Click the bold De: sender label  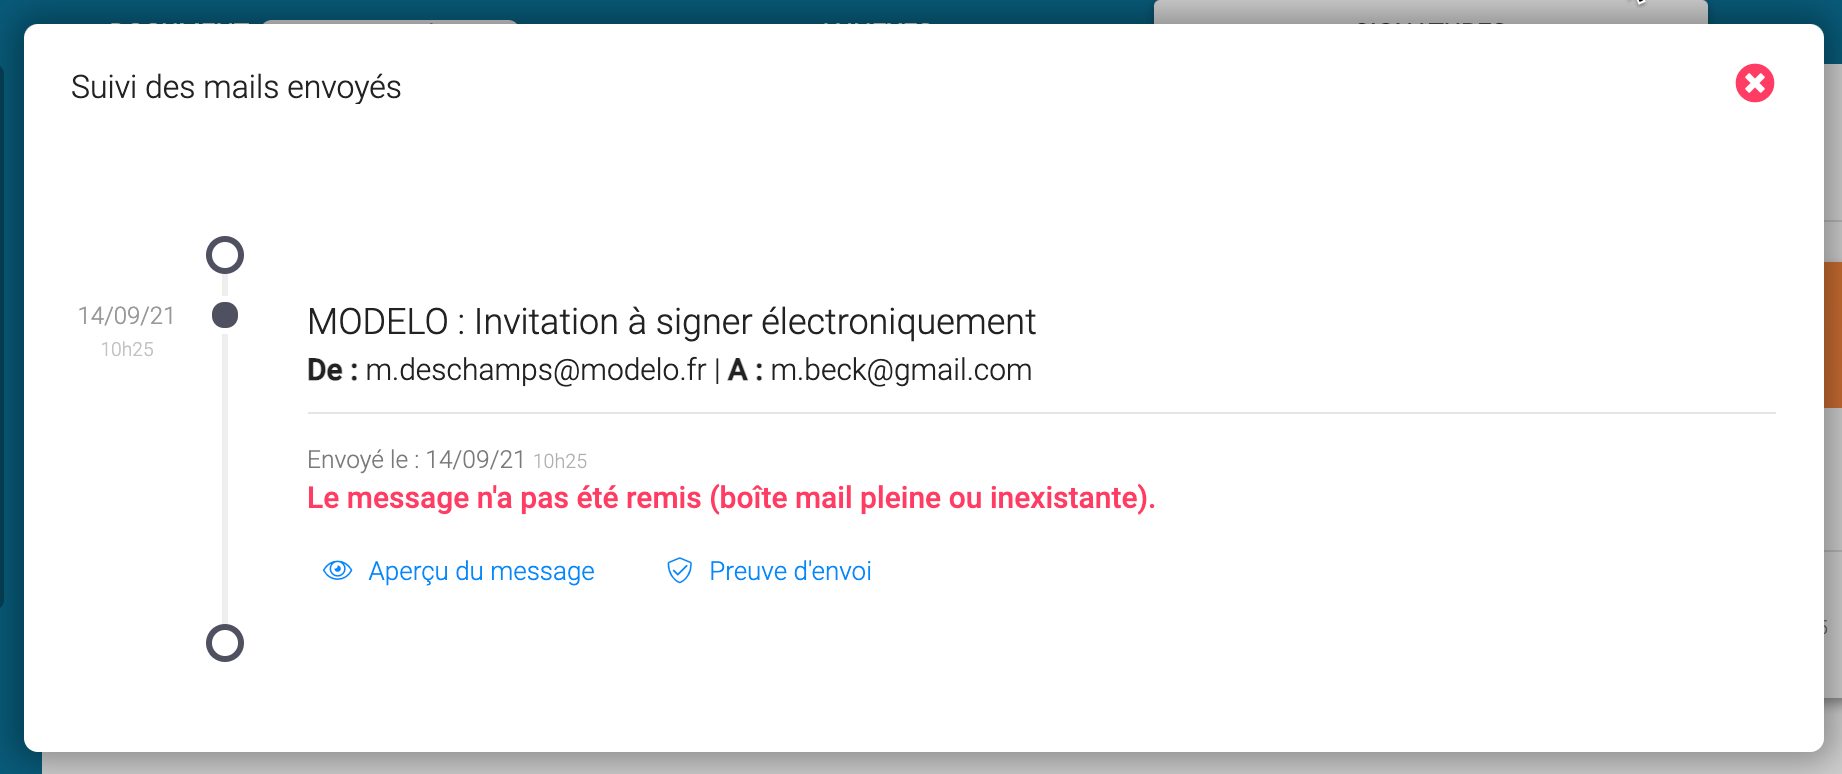click(x=332, y=370)
